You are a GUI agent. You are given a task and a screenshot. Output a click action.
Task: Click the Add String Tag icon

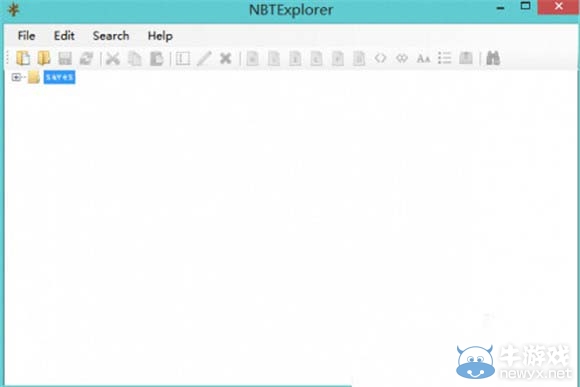click(423, 58)
